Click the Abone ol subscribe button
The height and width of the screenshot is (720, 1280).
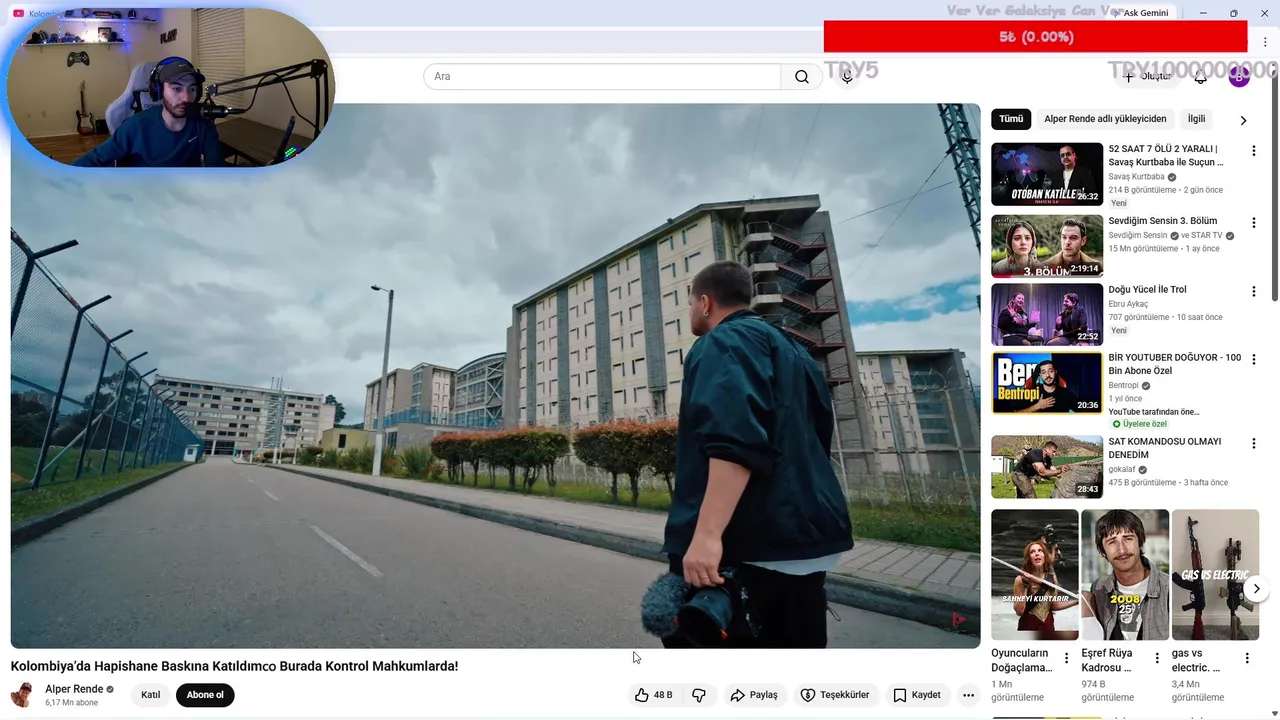click(205, 695)
